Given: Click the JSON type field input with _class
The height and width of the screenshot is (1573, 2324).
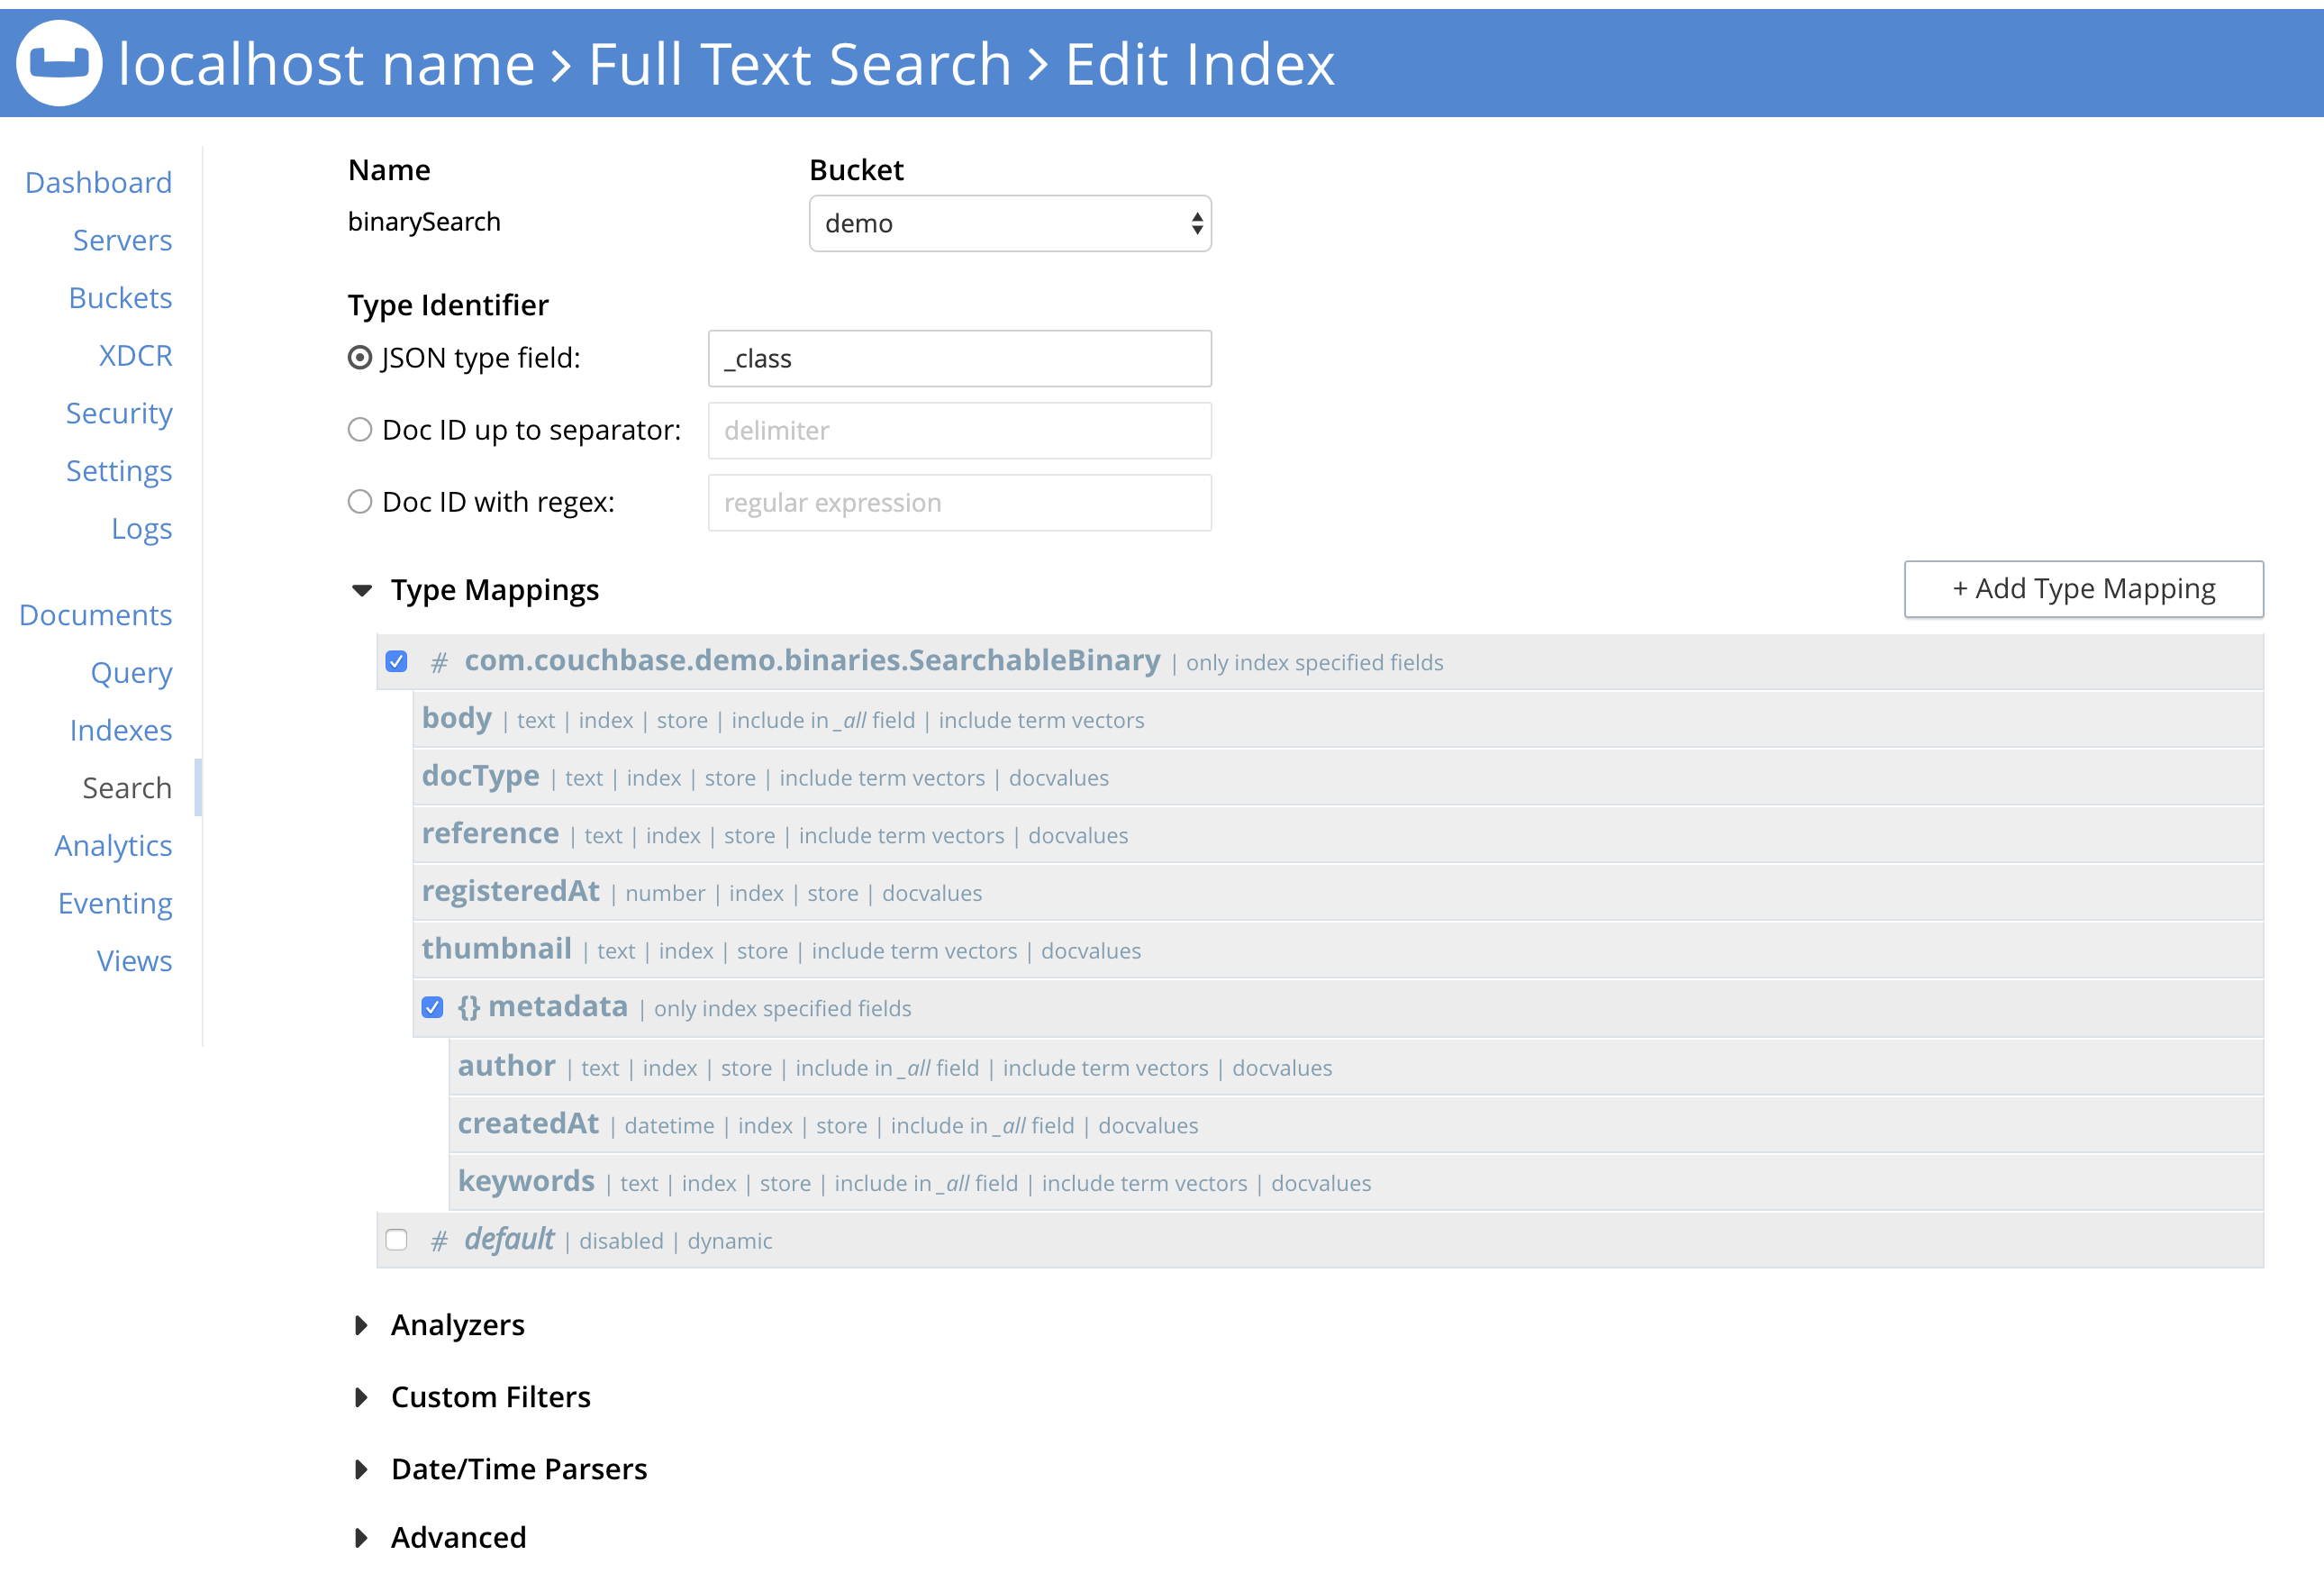Looking at the screenshot, I should pyautogui.click(x=959, y=358).
